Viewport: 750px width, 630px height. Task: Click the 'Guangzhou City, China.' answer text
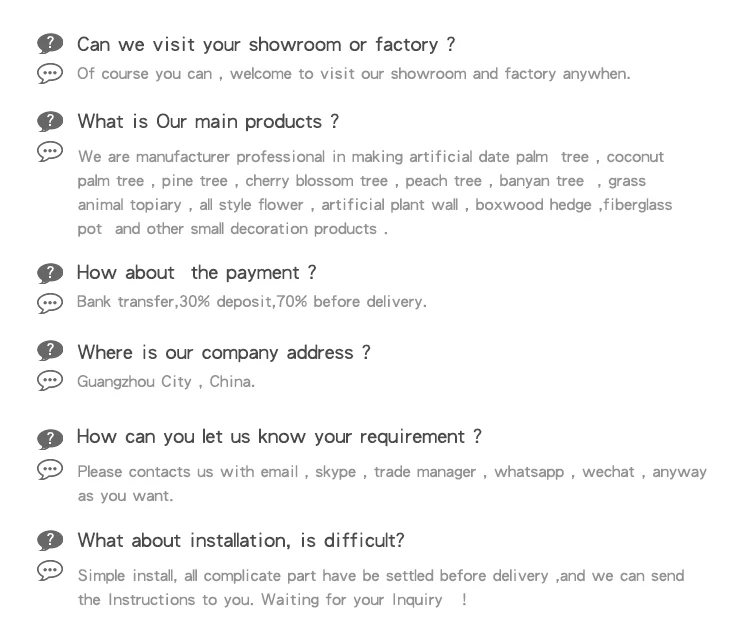pyautogui.click(x=166, y=382)
